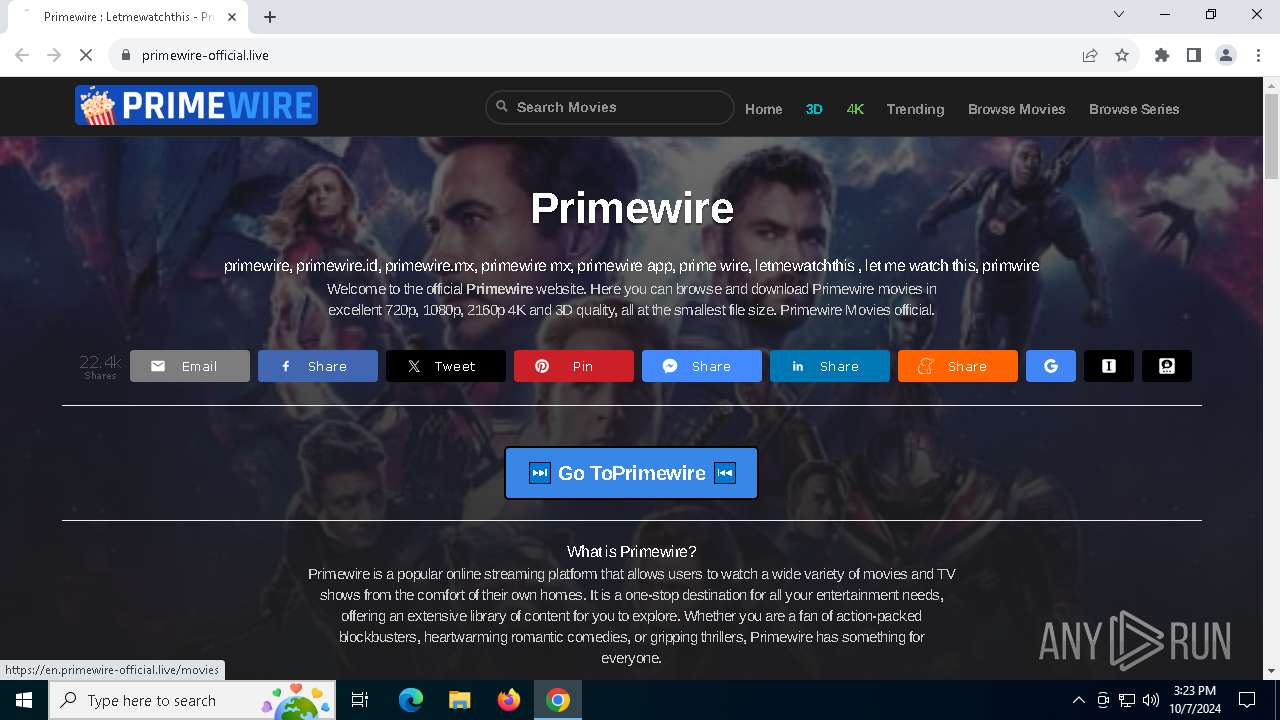Open the Chrome three-dot menu
This screenshot has height=720, width=1280.
click(x=1258, y=55)
